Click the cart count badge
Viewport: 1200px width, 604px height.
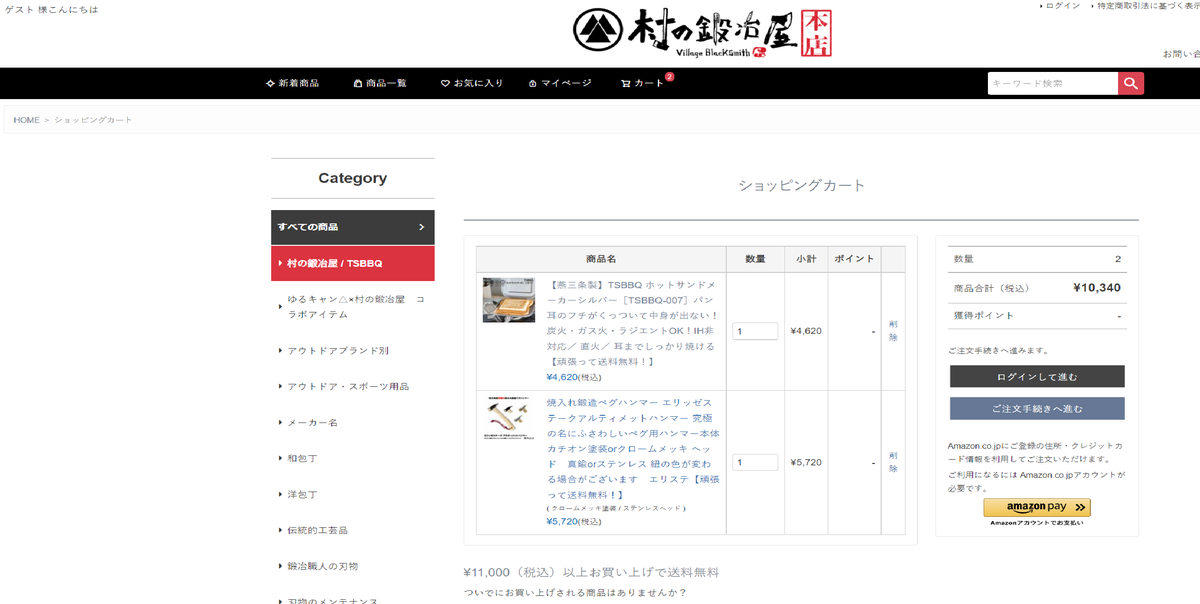[669, 76]
